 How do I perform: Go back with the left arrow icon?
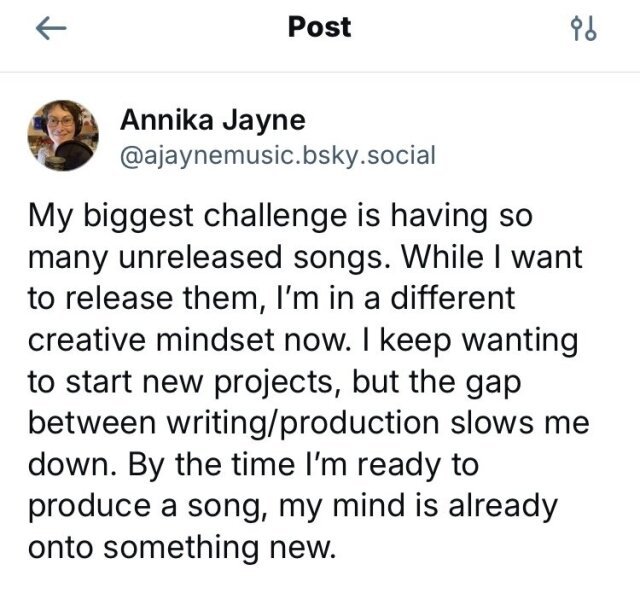coord(47,29)
